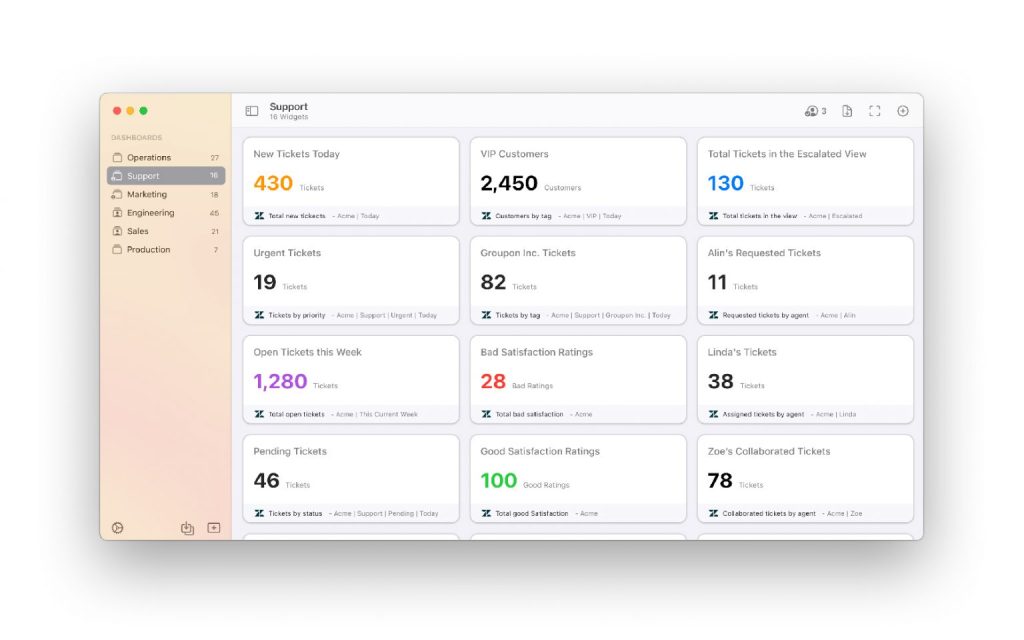View the 3 active dashboard viewers
Viewport: 1024px width, 640px height.
point(812,111)
